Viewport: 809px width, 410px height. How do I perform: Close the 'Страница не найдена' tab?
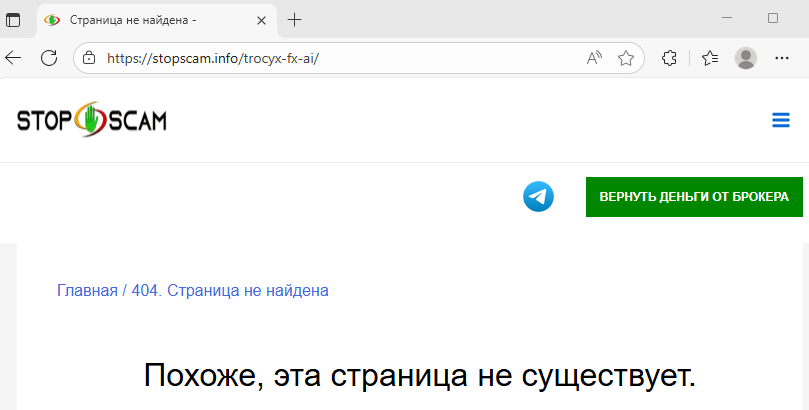tap(262, 21)
